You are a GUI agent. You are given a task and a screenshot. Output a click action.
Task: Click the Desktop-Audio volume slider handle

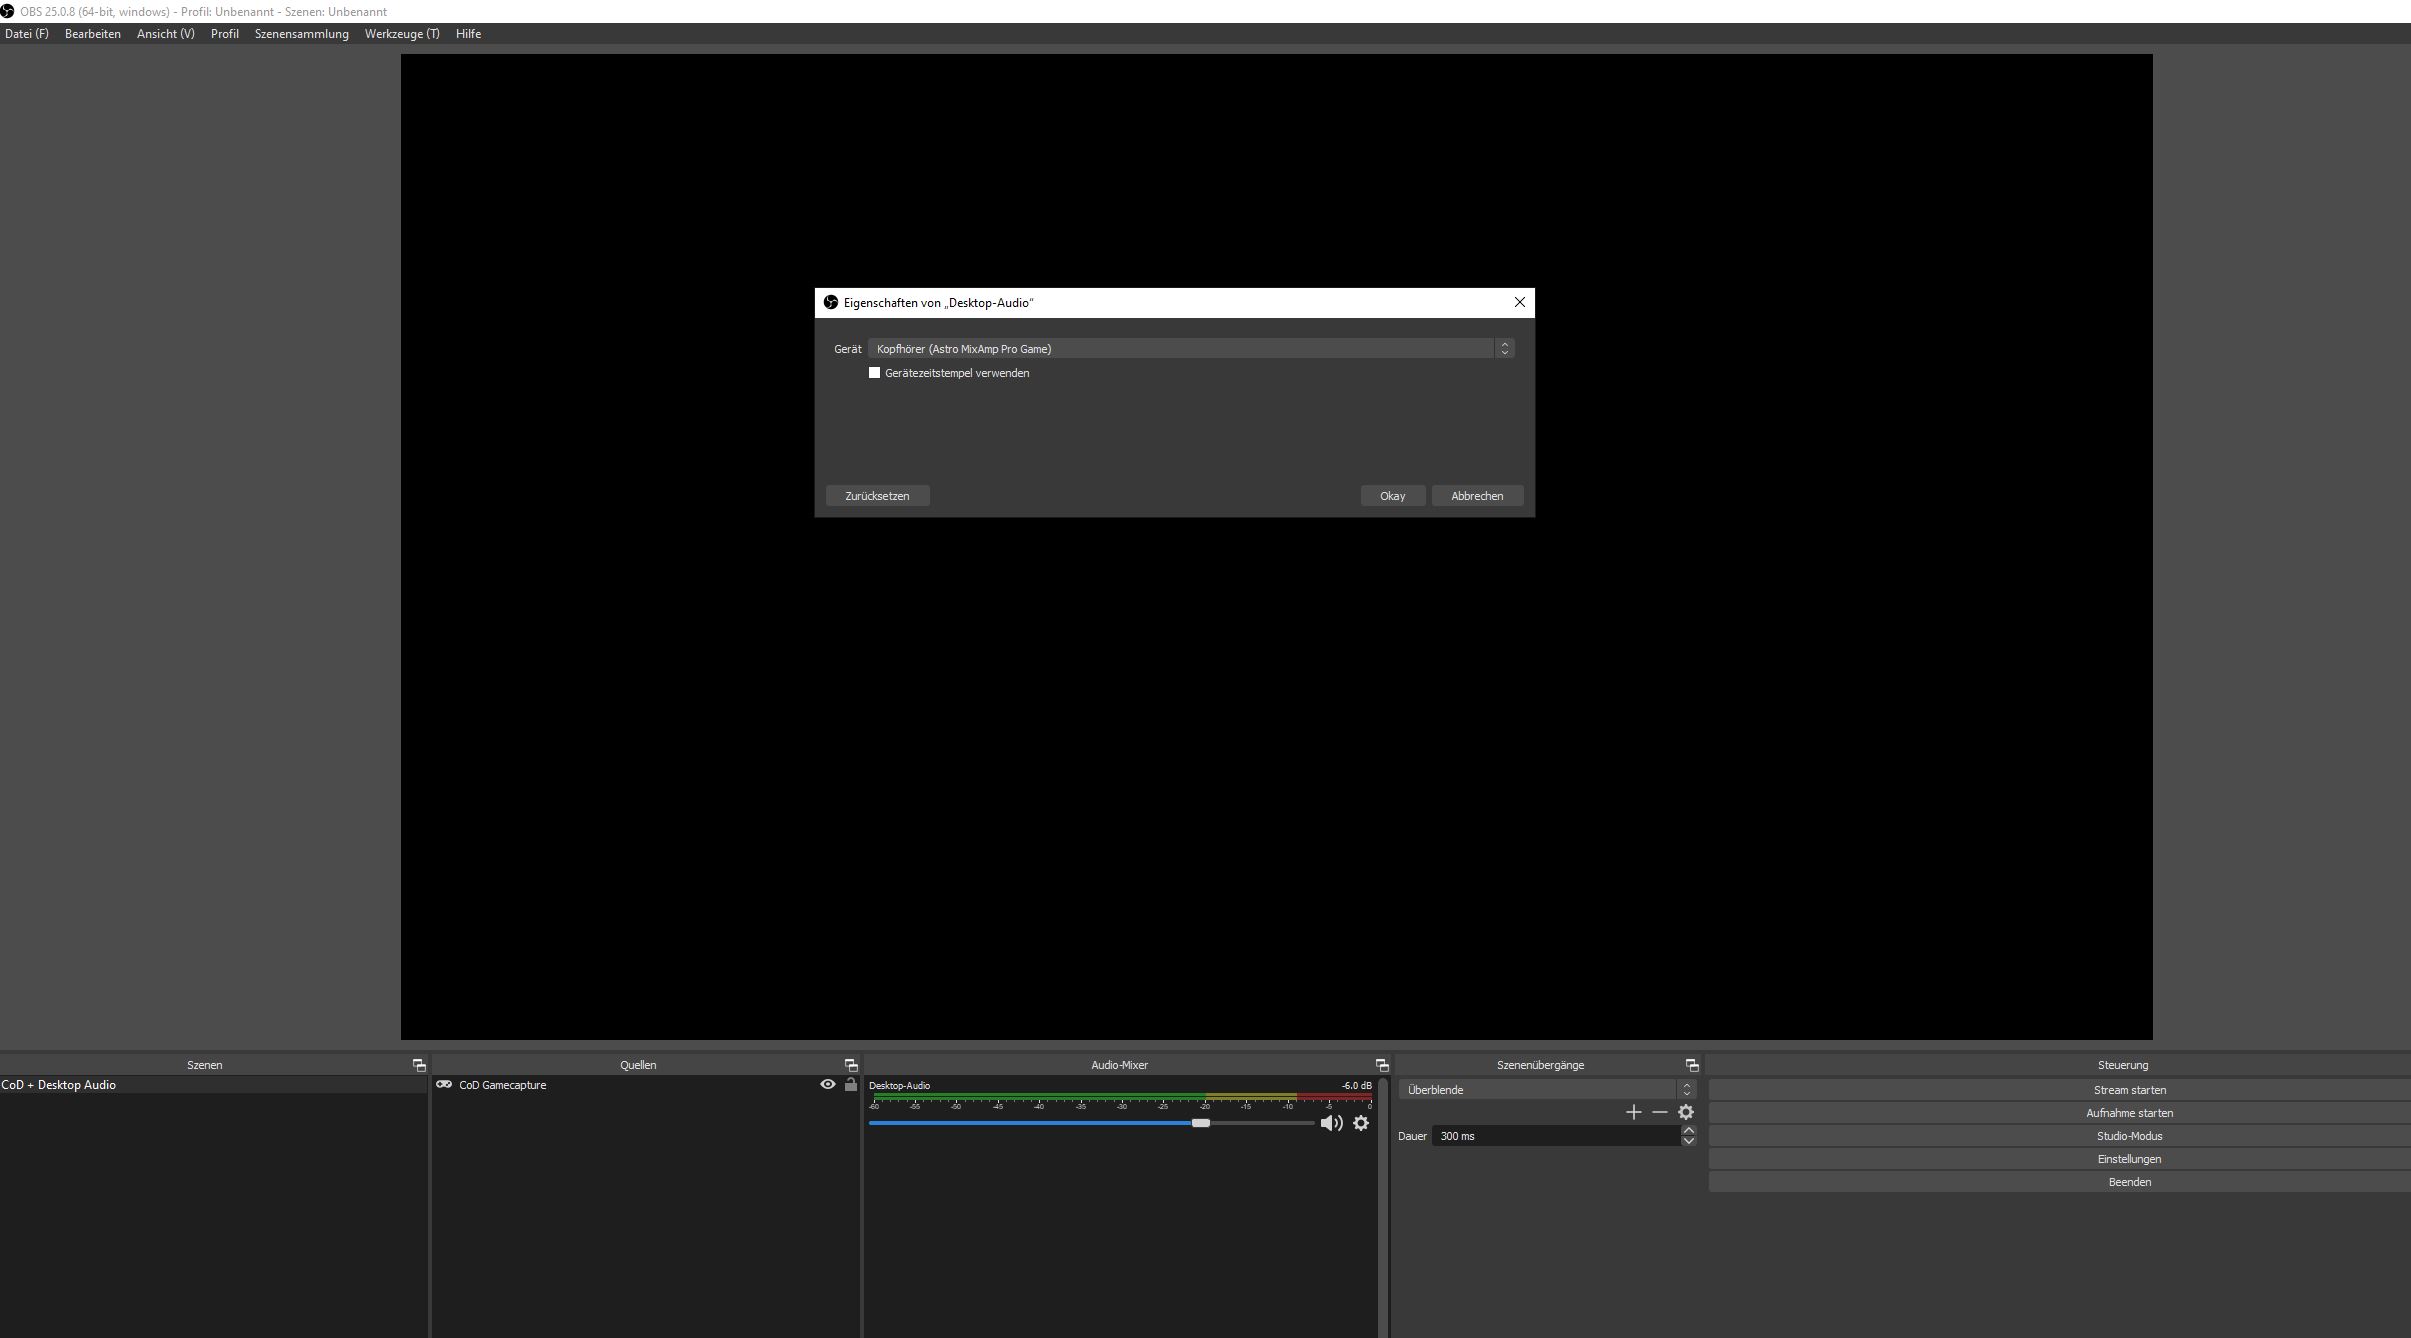tap(1201, 1123)
